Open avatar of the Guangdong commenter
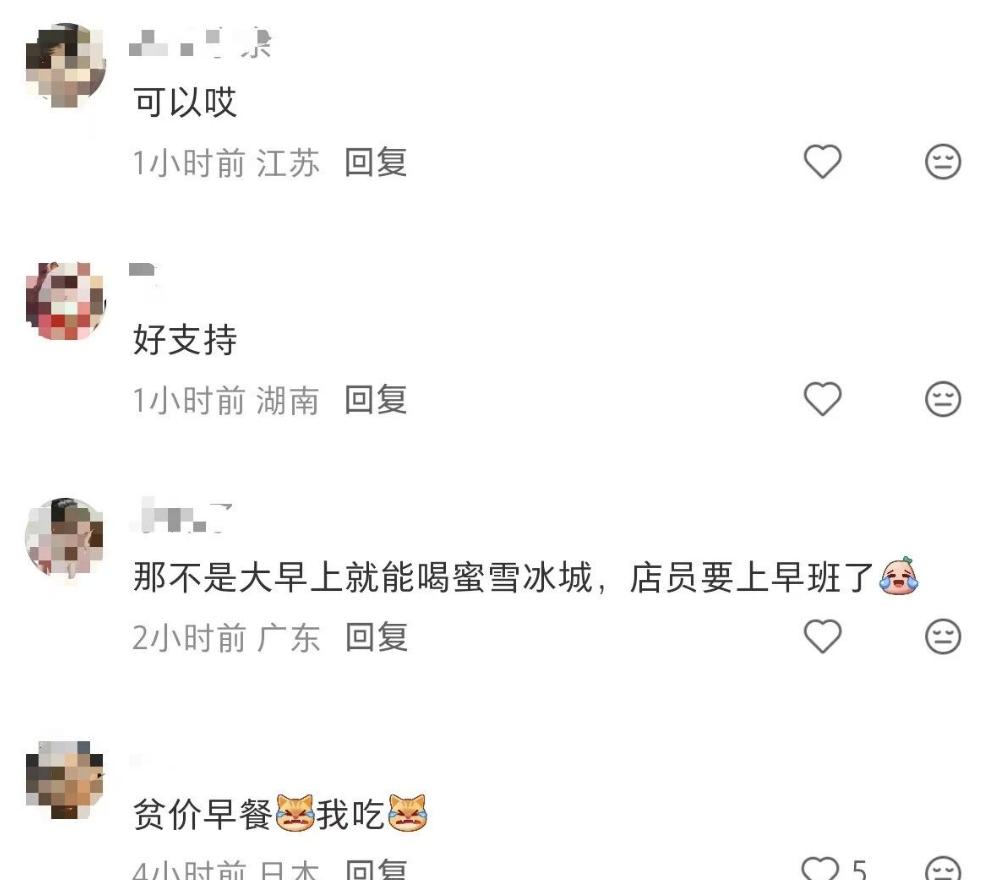The image size is (999, 880). [65, 538]
